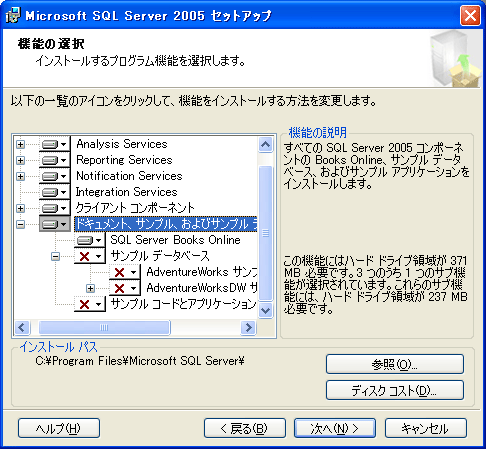This screenshot has width=486, height=450.
Task: Select the highlighted ドキュメント、サンプル row
Action: click(x=166, y=224)
